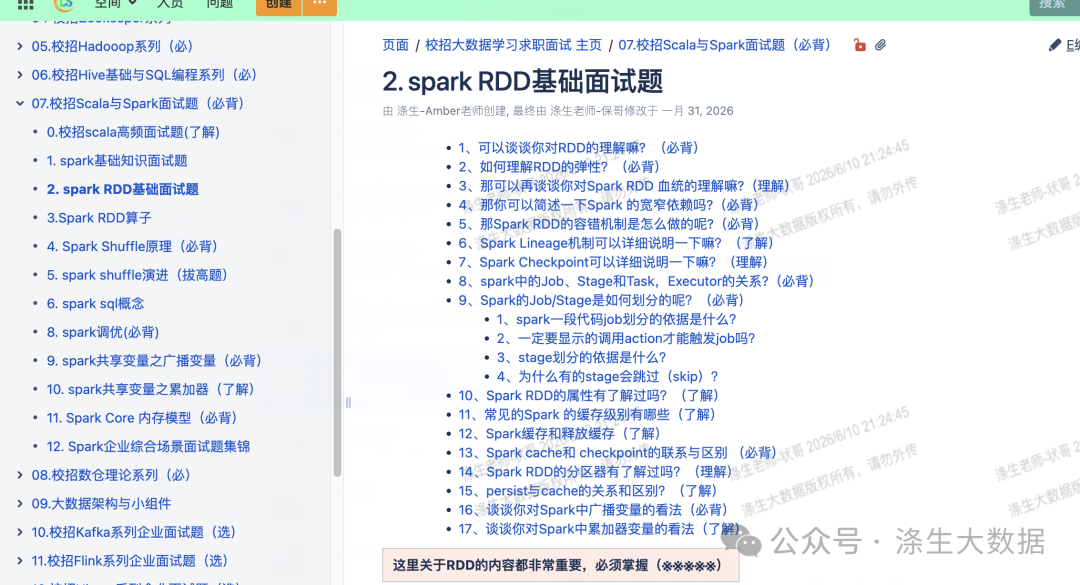Open the app switcher grid icon
1080x585 pixels.
[25, 4]
